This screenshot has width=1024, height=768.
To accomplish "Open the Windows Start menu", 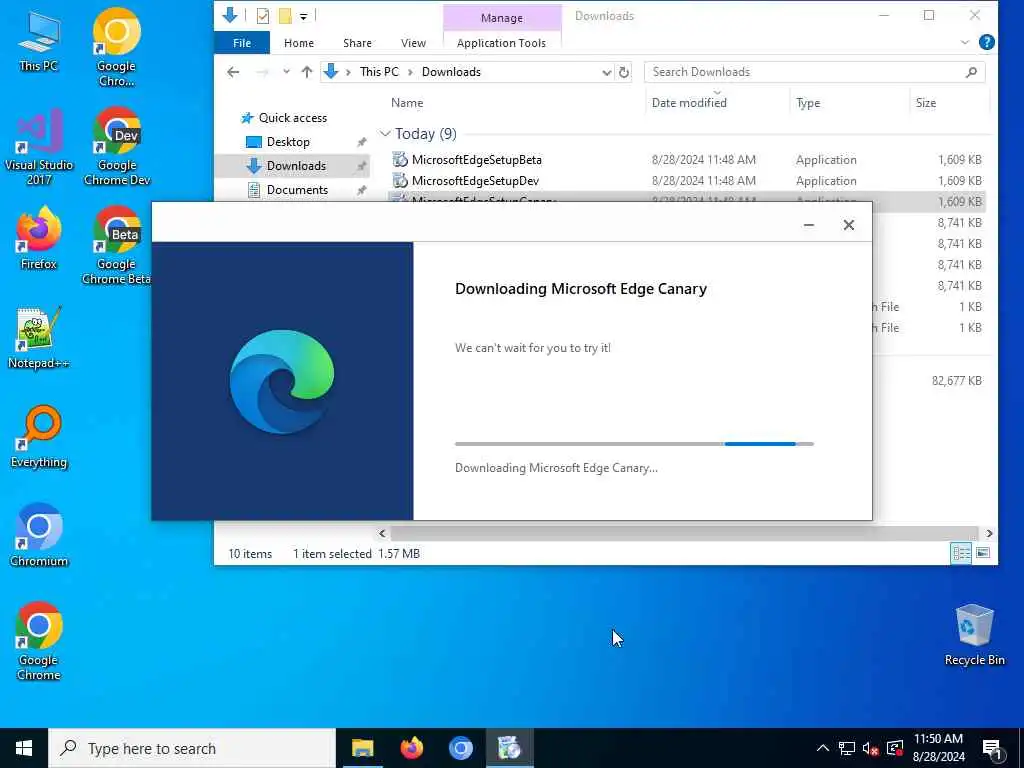I will (24, 748).
